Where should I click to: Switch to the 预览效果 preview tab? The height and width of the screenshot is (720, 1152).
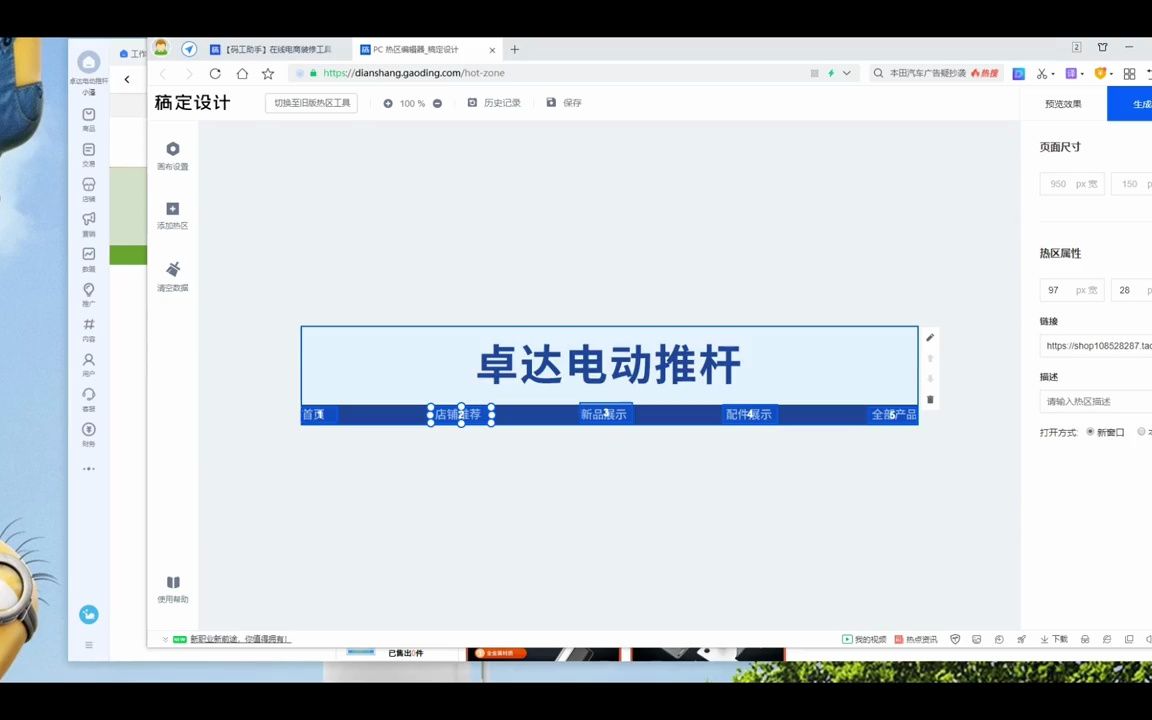[x=1063, y=103]
